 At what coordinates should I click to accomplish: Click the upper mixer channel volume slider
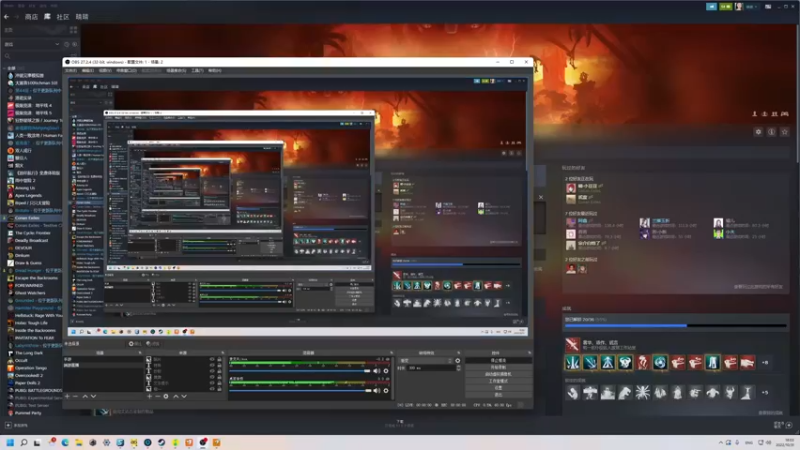pyautogui.click(x=300, y=371)
